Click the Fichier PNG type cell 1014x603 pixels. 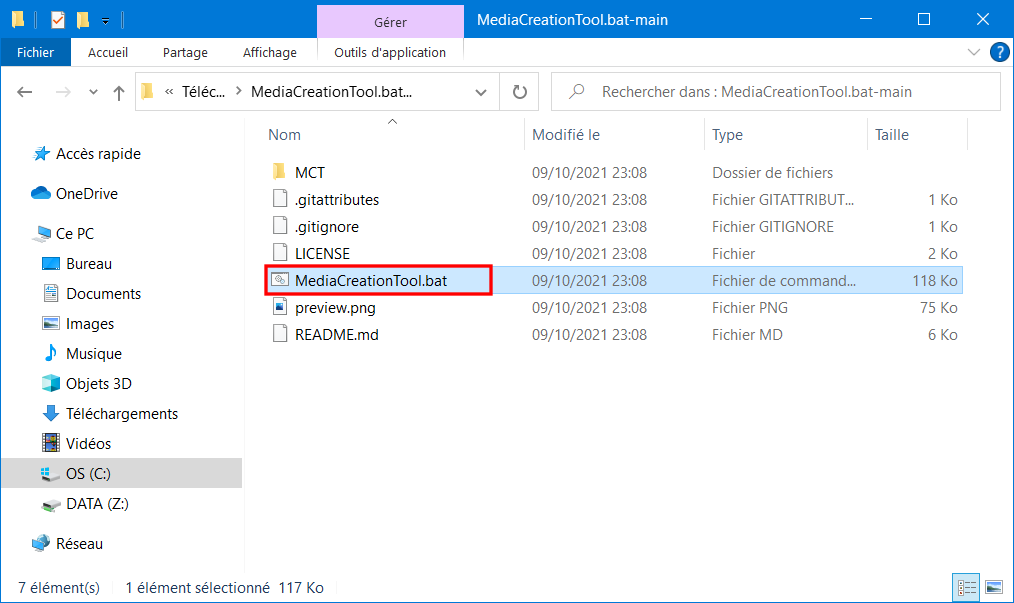pos(750,308)
